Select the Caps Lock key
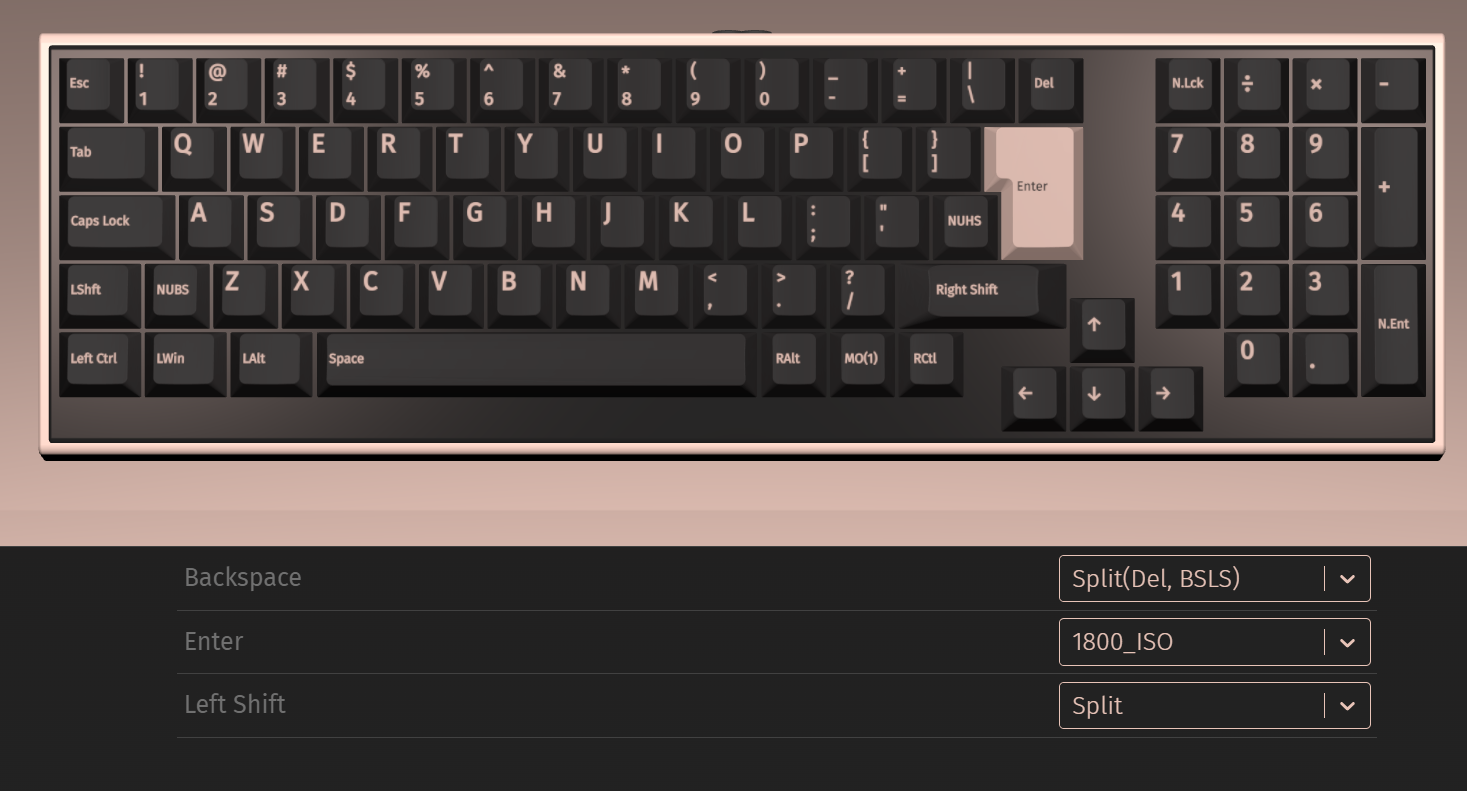The image size is (1467, 791). click(x=117, y=227)
